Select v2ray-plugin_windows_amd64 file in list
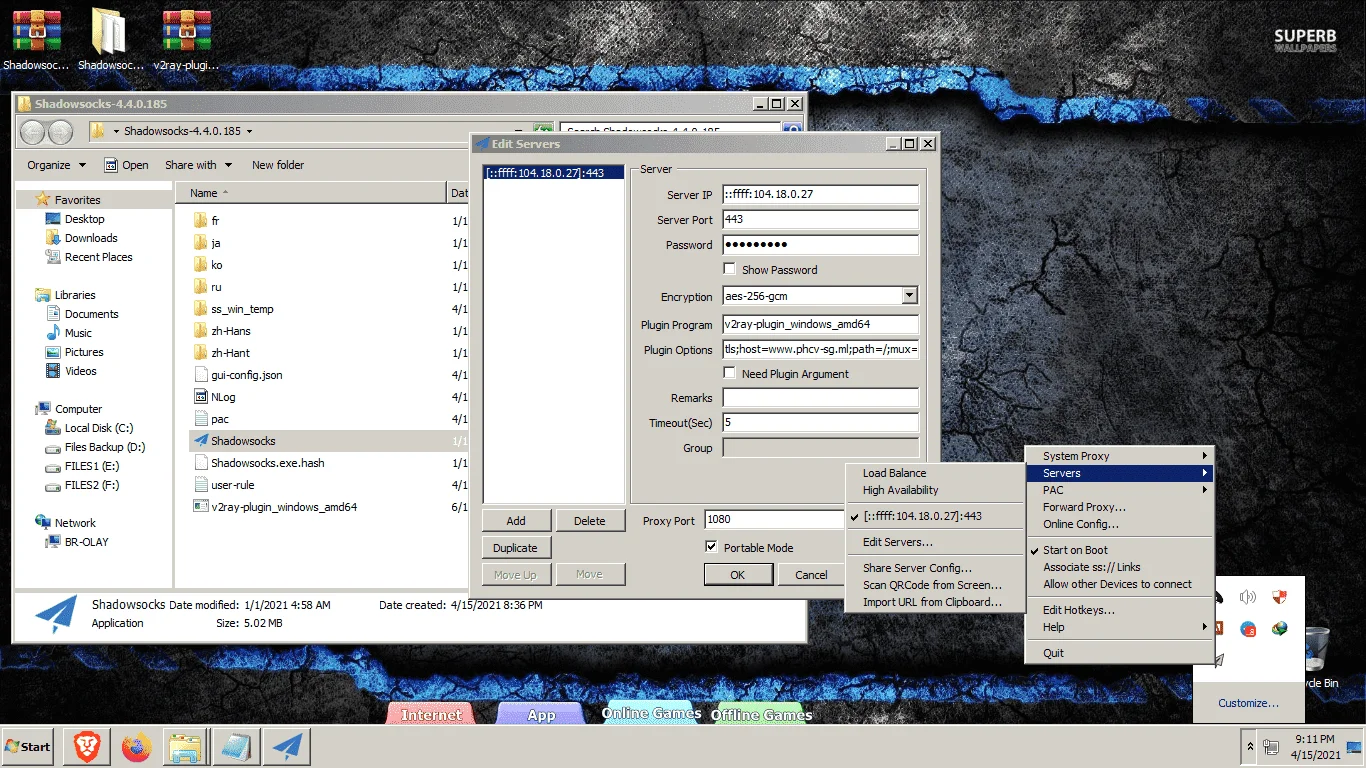Screen dimensions: 1366x768 [283, 507]
